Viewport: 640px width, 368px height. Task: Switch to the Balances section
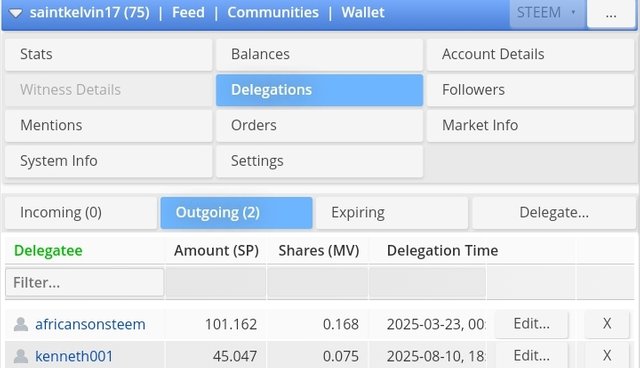pyautogui.click(x=319, y=54)
